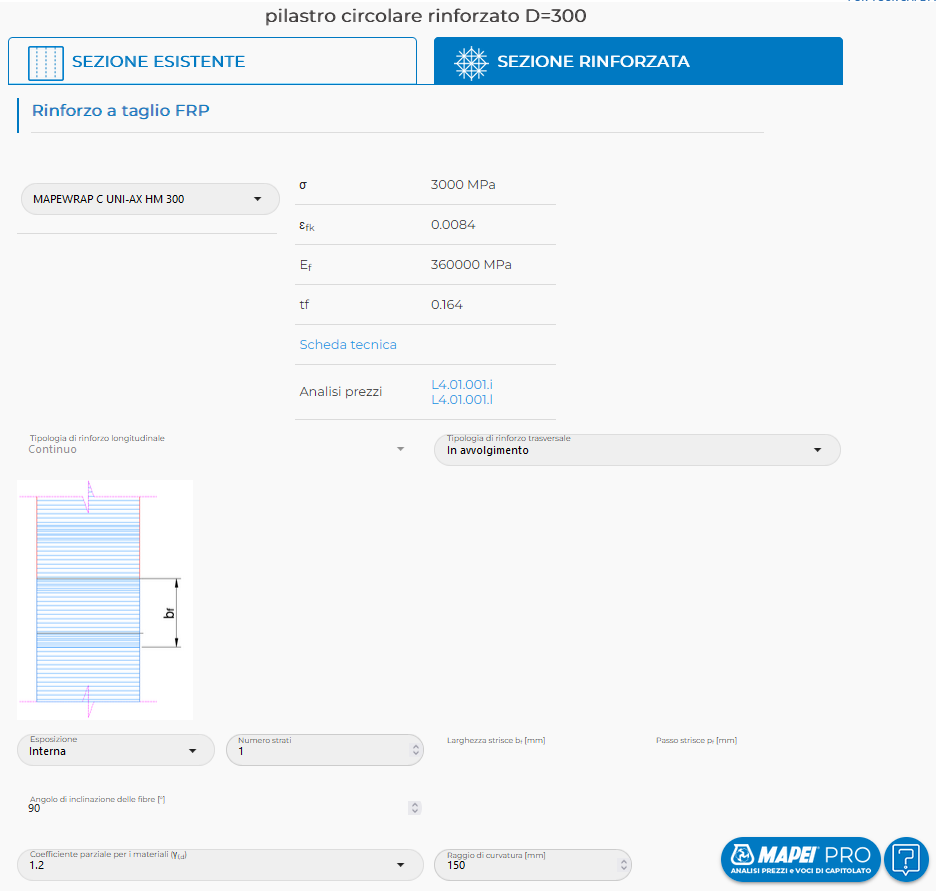Click the reinforced section snowflake icon

tap(471, 63)
